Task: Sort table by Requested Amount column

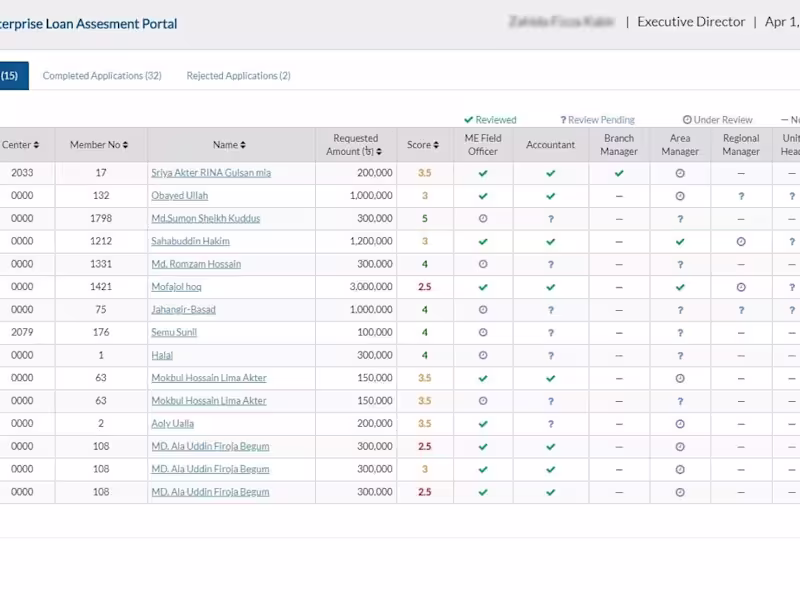Action: click(x=355, y=145)
